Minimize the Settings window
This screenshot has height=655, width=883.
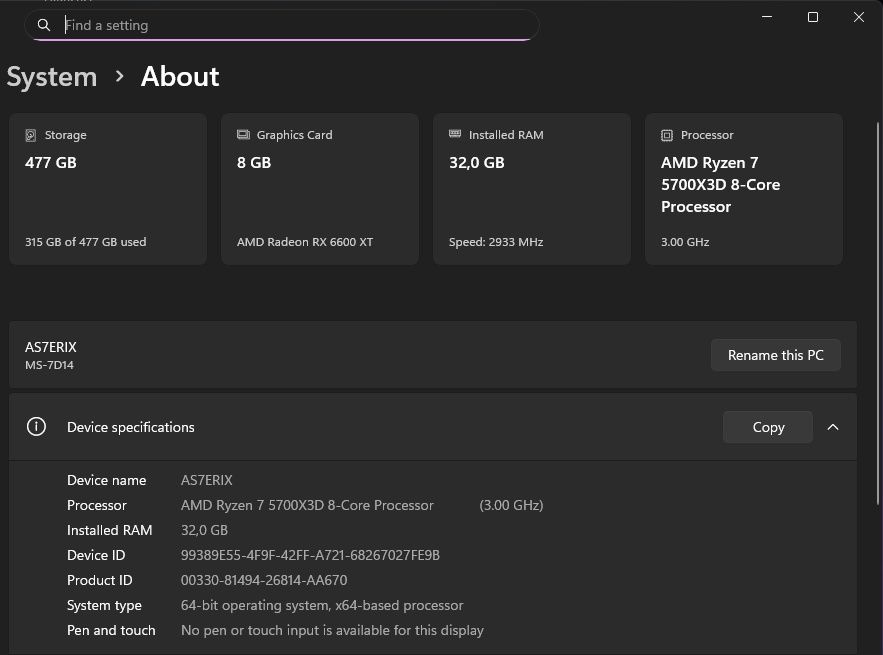coord(767,17)
